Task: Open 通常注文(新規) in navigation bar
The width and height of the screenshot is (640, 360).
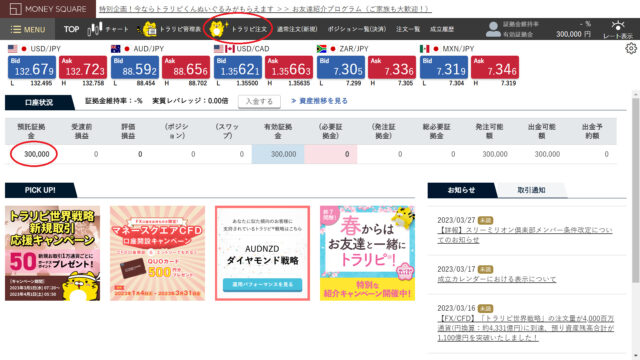Action: click(x=297, y=29)
